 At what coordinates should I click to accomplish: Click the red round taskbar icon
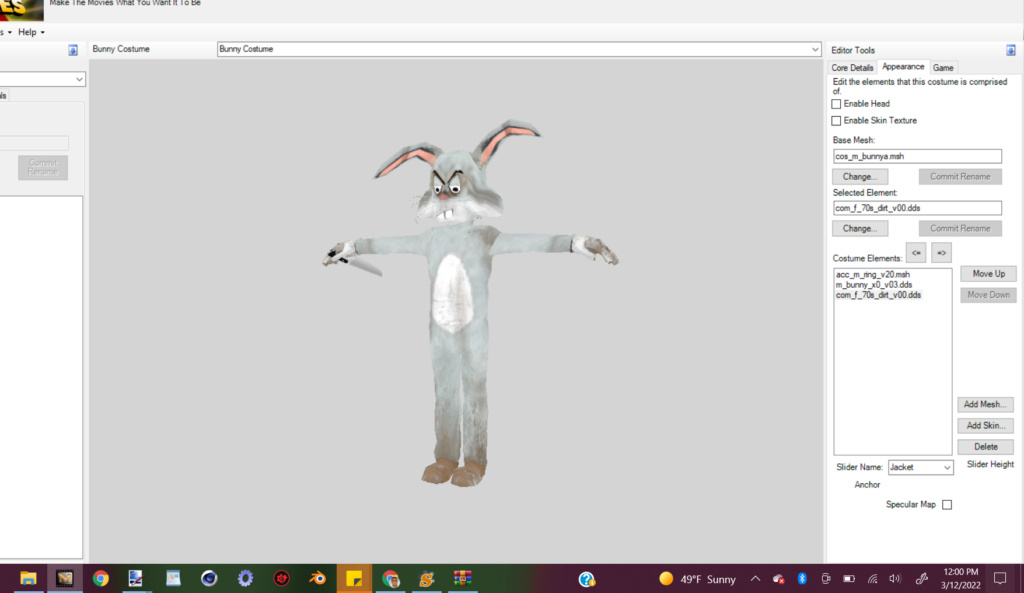coord(281,579)
